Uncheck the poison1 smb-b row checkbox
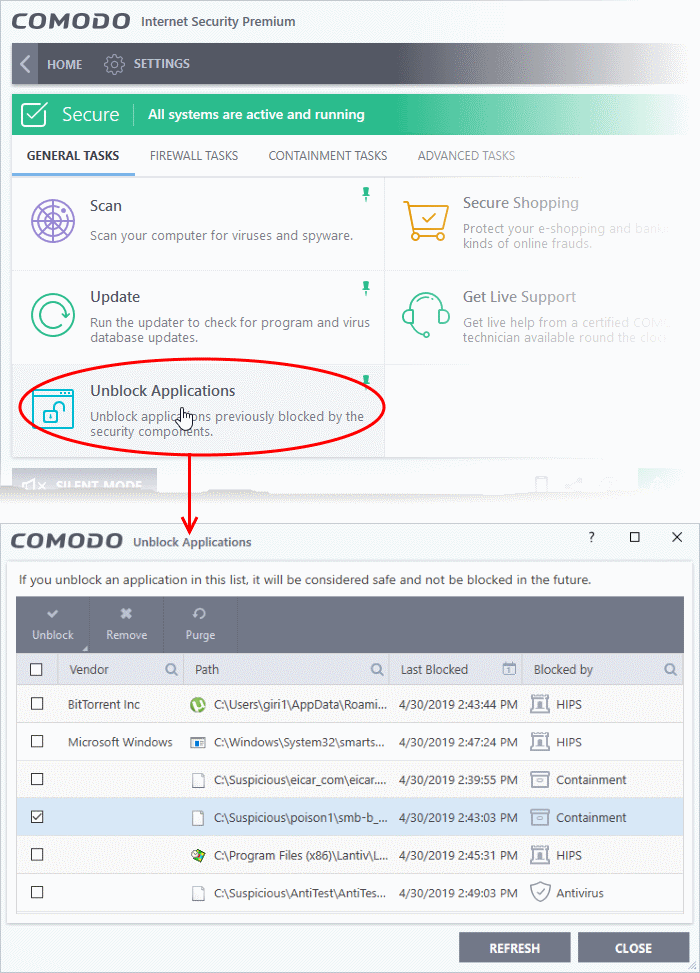The height and width of the screenshot is (973, 700). 37,817
